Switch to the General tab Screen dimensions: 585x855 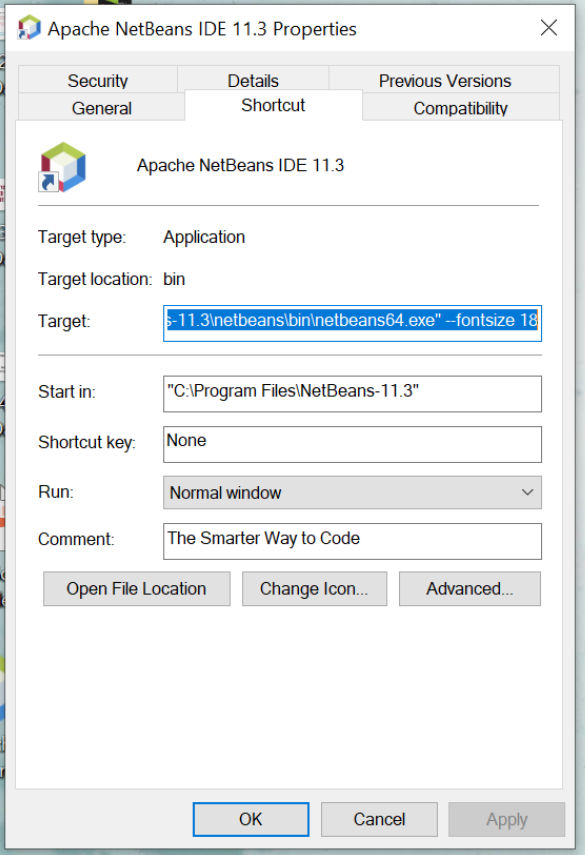(x=101, y=107)
